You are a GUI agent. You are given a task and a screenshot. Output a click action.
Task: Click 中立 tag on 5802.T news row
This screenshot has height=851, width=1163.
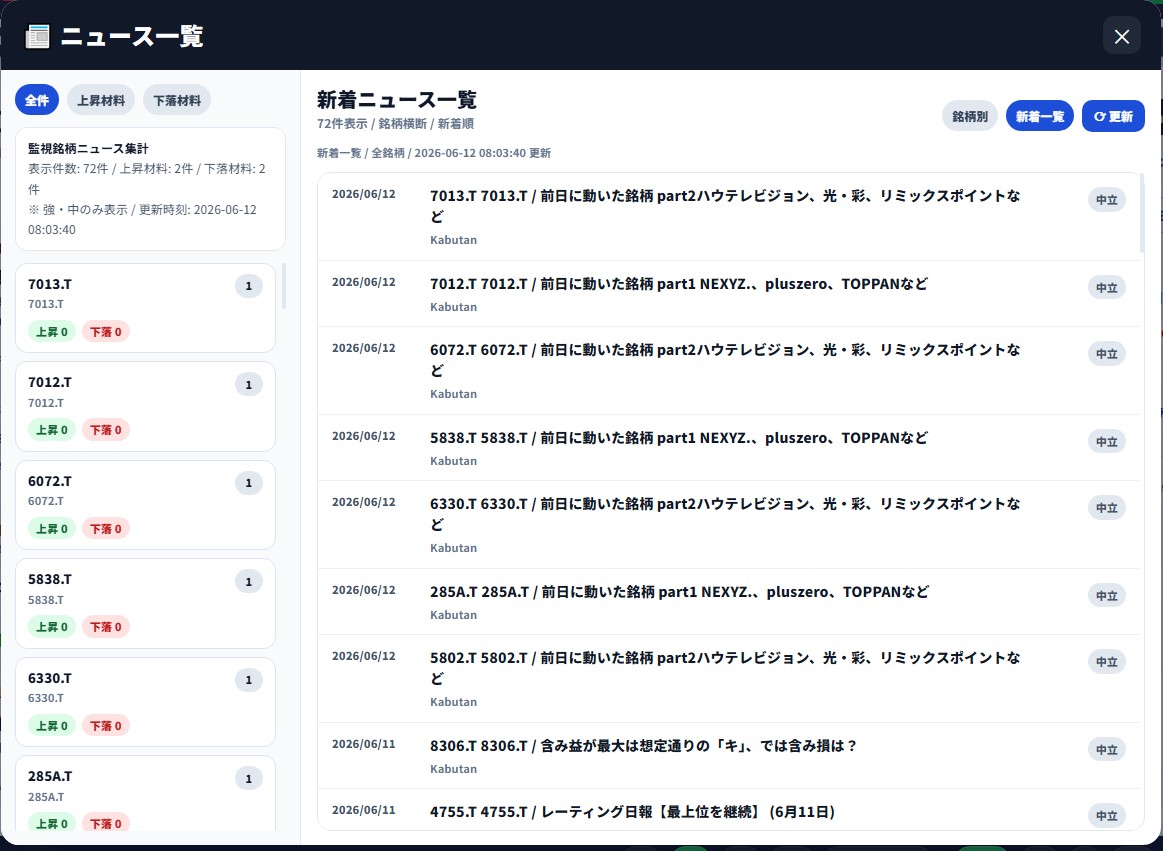[1107, 661]
